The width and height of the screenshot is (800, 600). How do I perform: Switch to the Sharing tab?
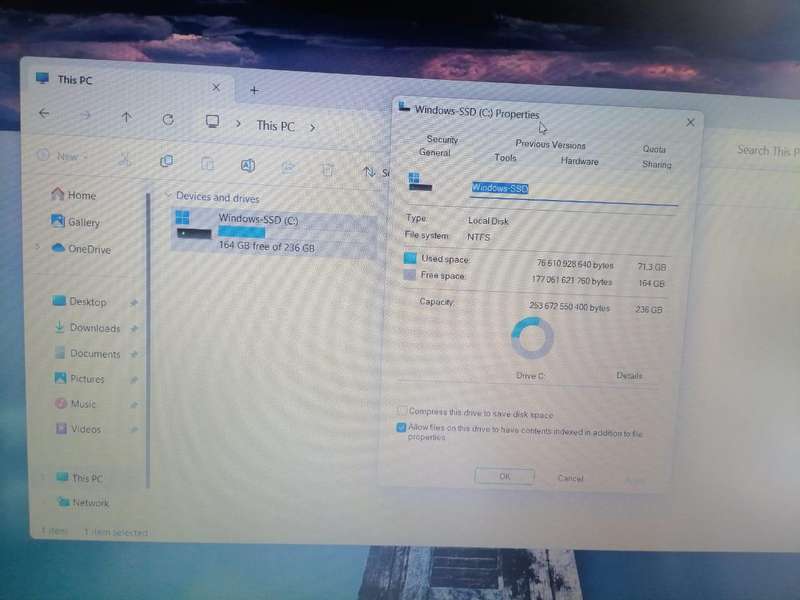tap(657, 164)
